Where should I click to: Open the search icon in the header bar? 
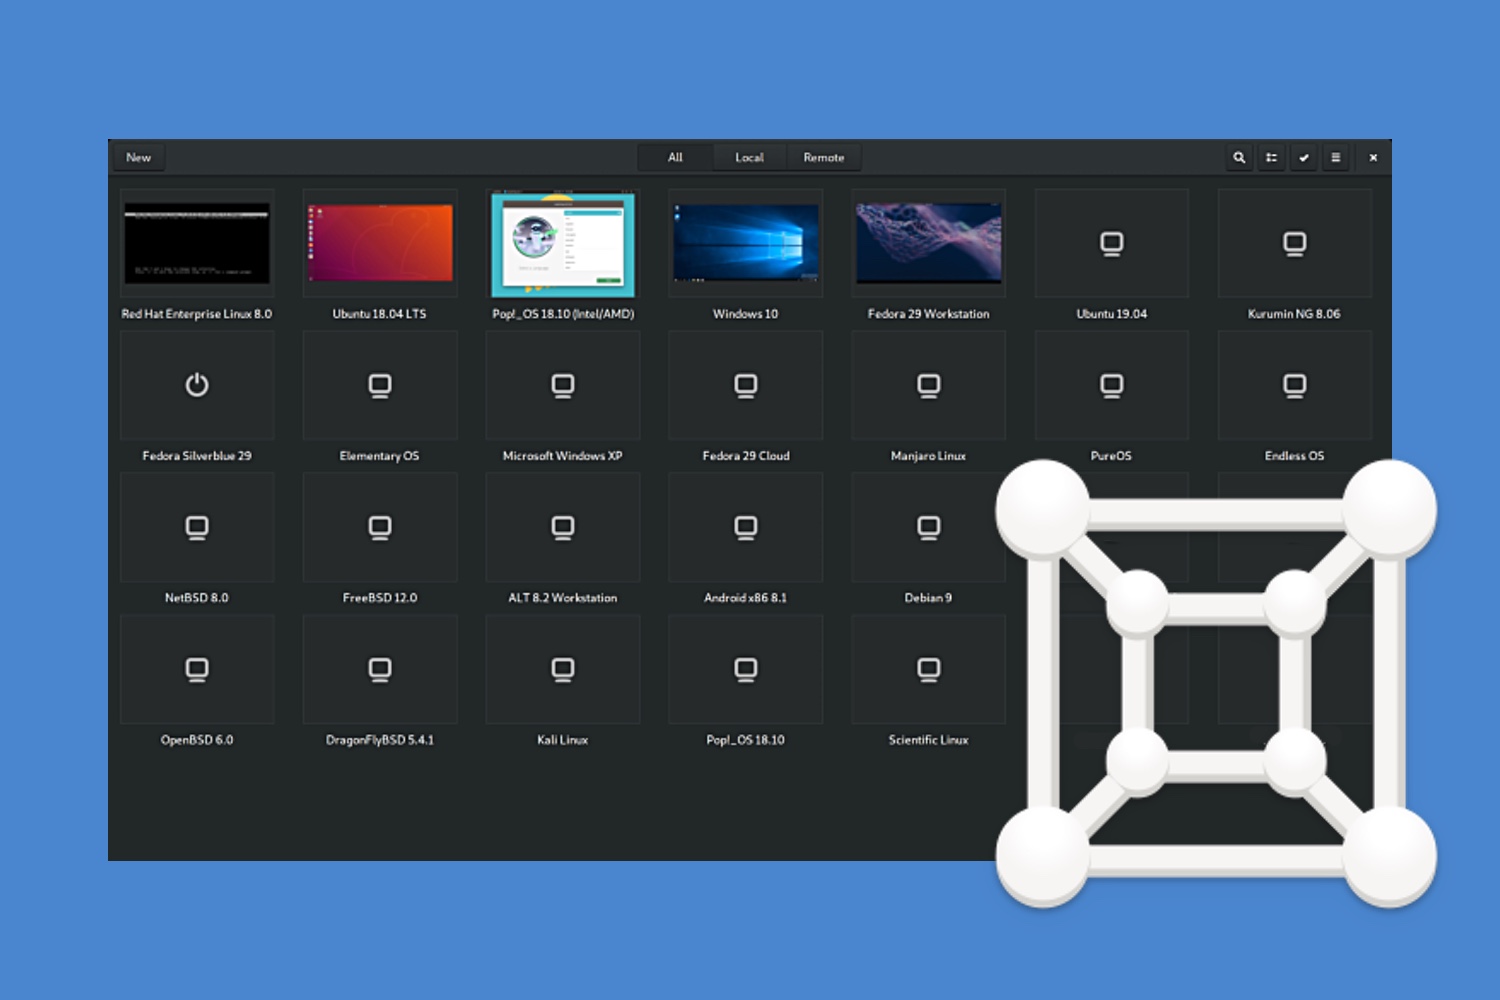coord(1239,157)
